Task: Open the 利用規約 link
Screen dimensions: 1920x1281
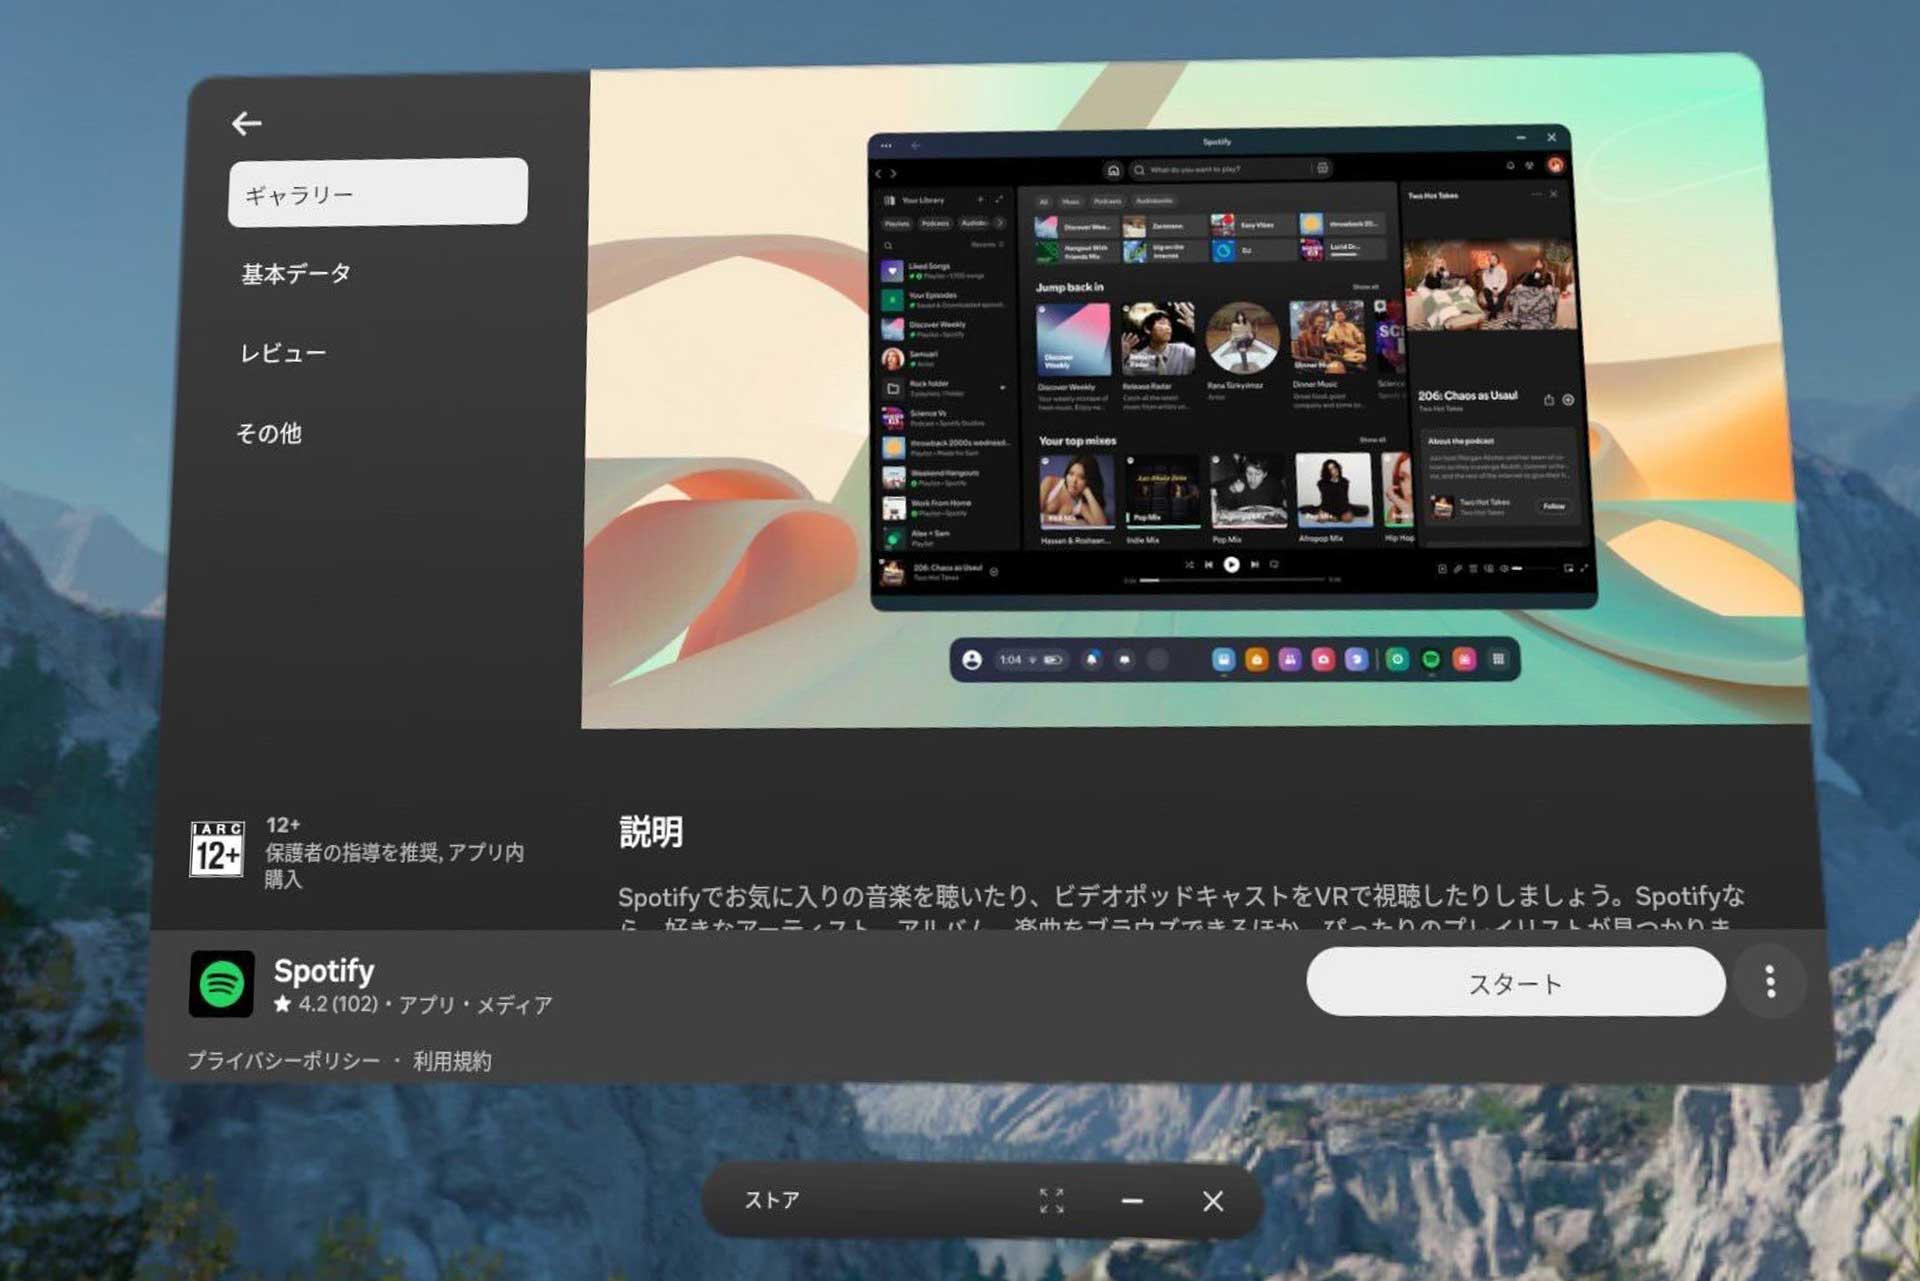Action: 452,1061
